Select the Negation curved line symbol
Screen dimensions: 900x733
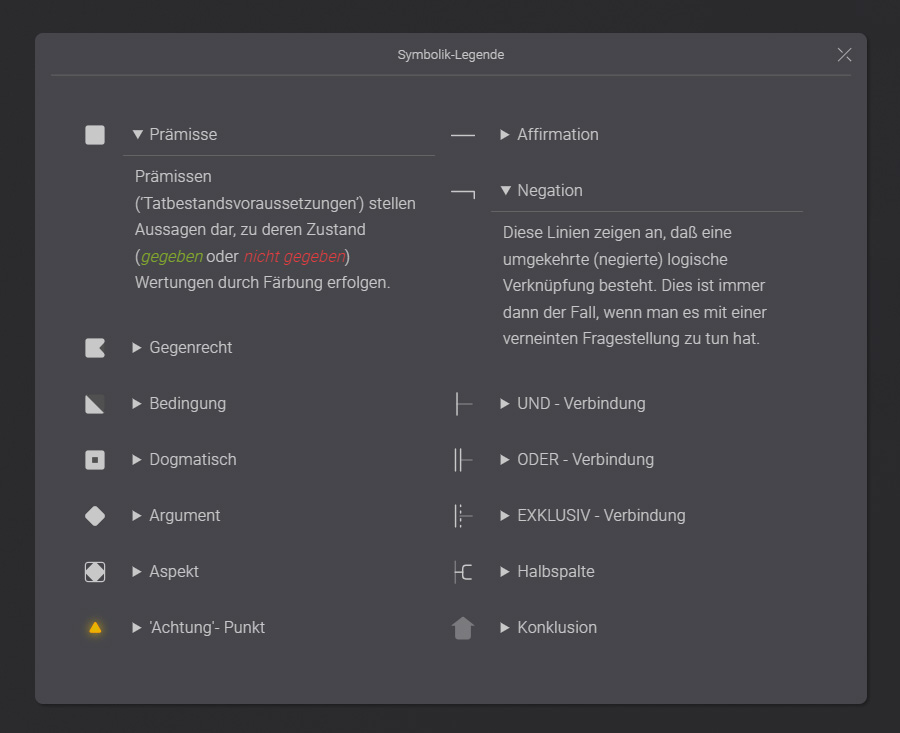point(463,190)
